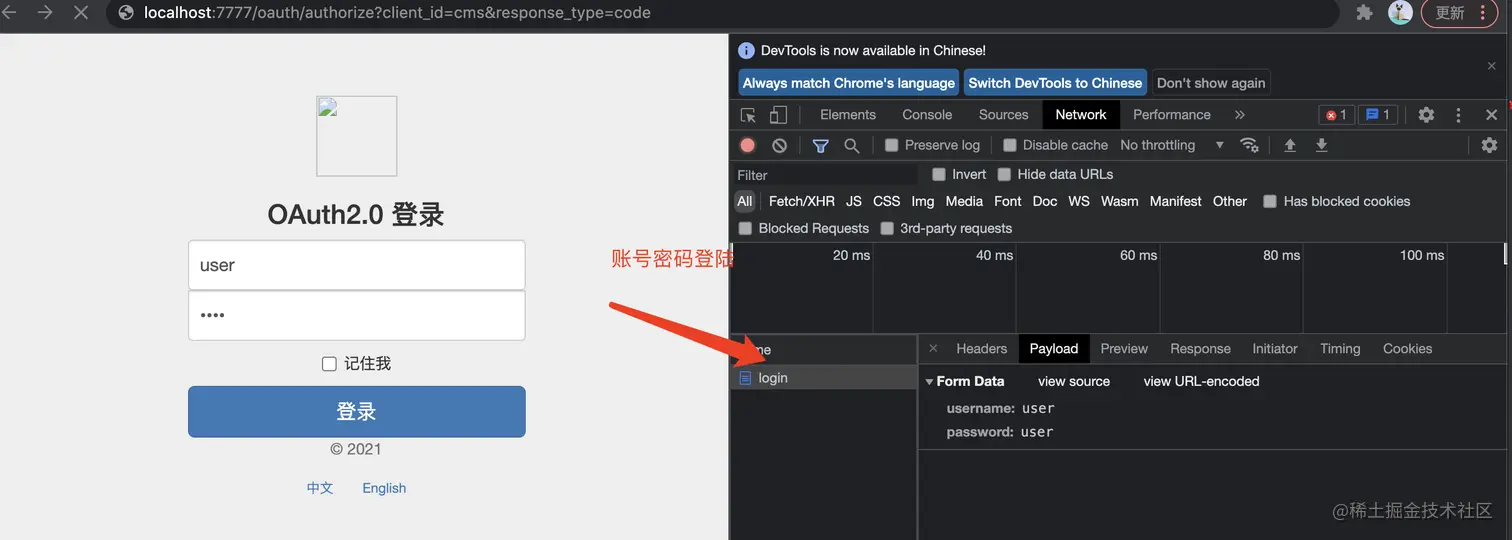Select the login request row

pos(824,378)
